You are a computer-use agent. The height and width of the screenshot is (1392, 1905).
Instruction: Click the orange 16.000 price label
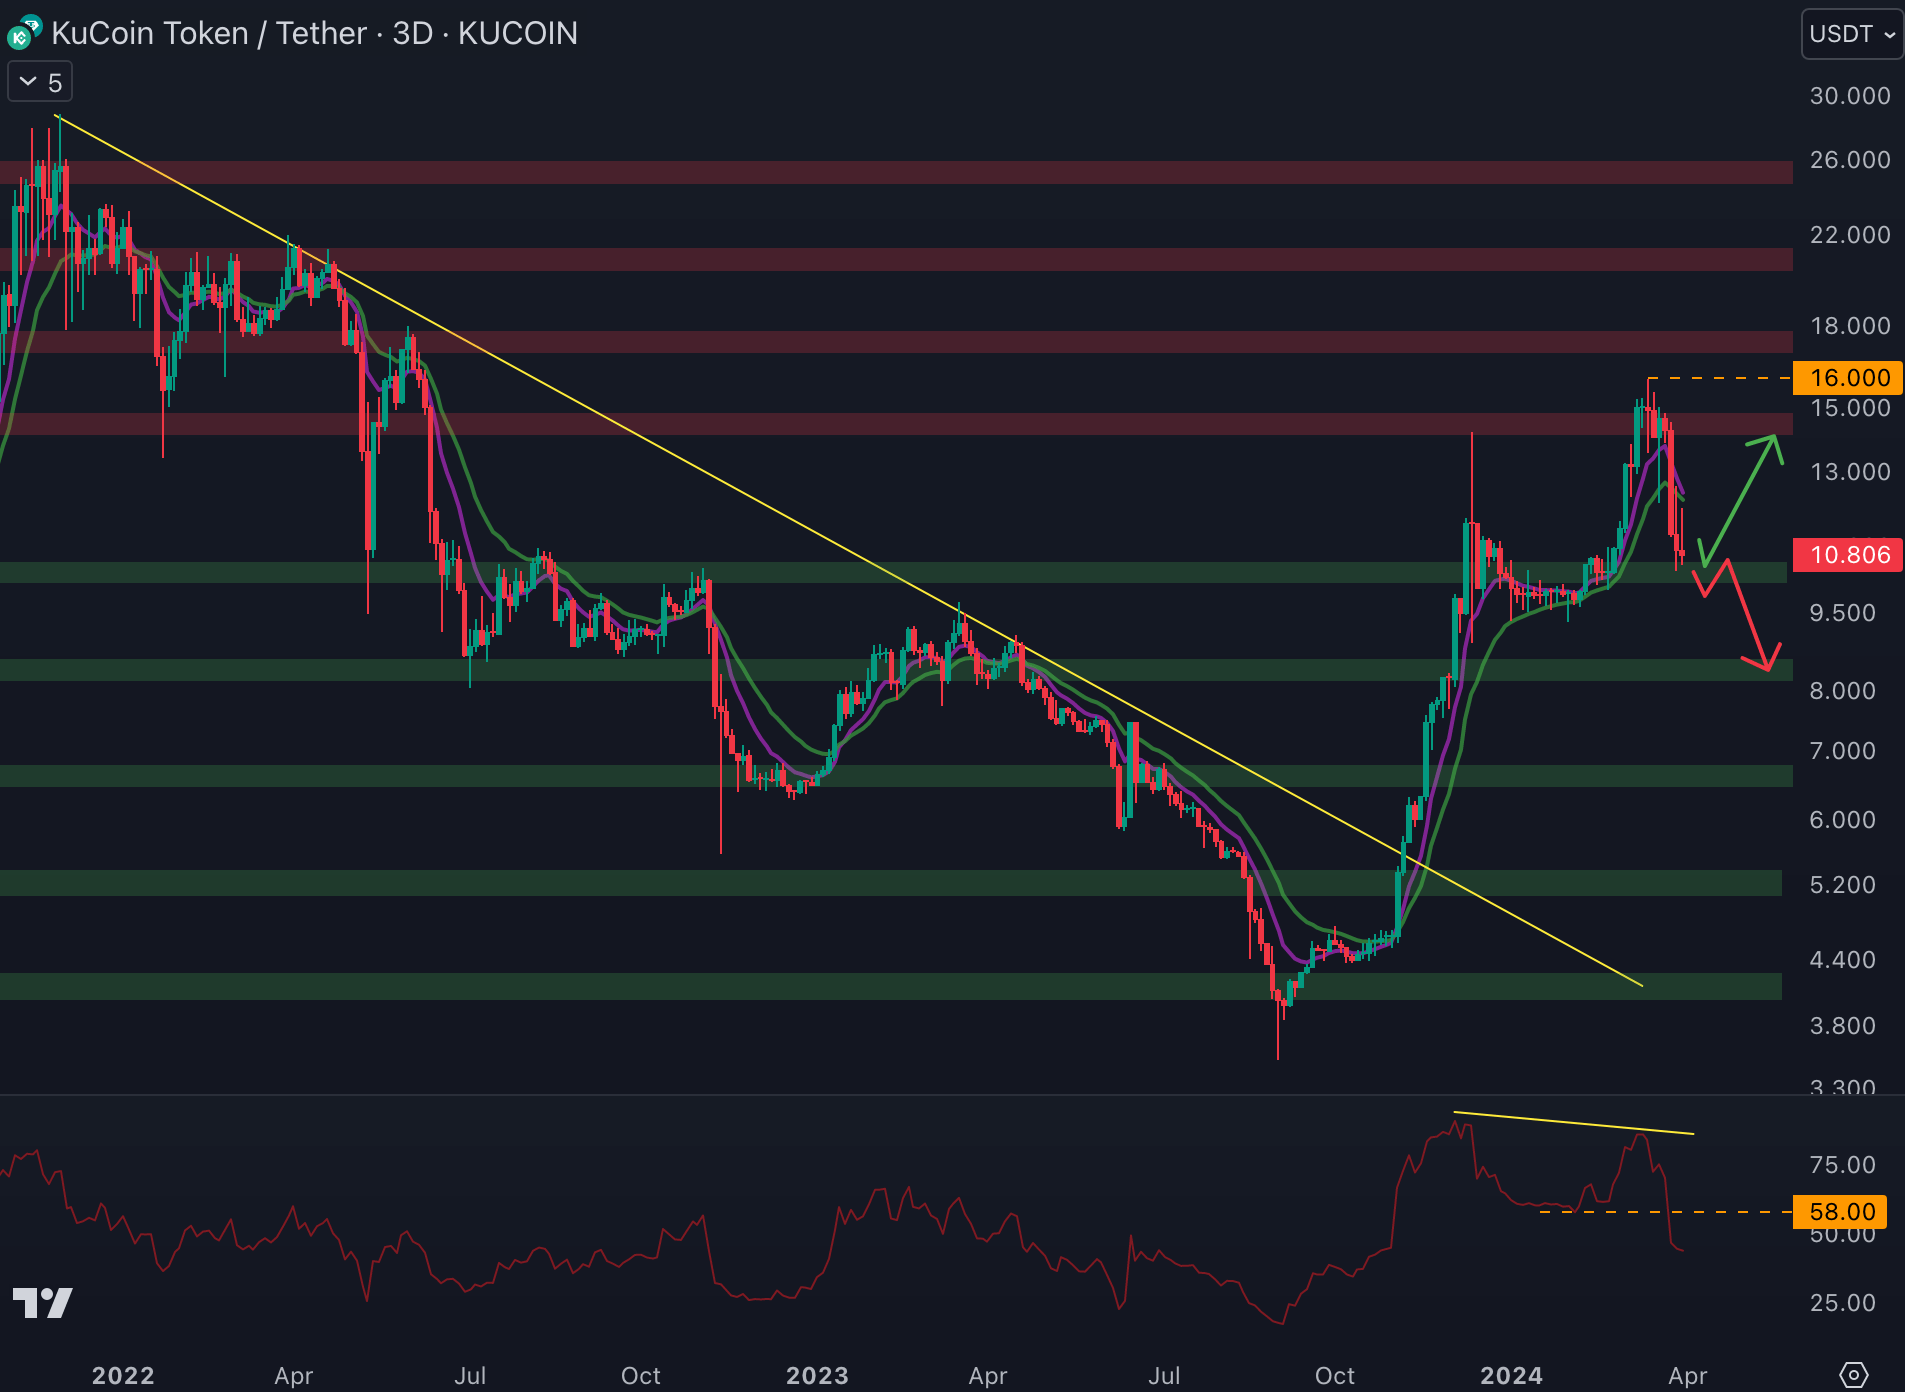pos(1848,378)
